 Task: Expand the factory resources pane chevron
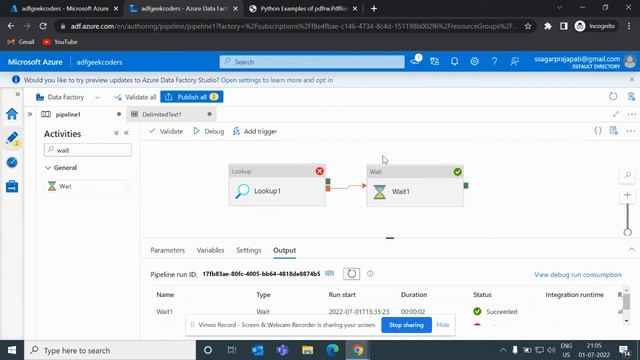(30, 114)
